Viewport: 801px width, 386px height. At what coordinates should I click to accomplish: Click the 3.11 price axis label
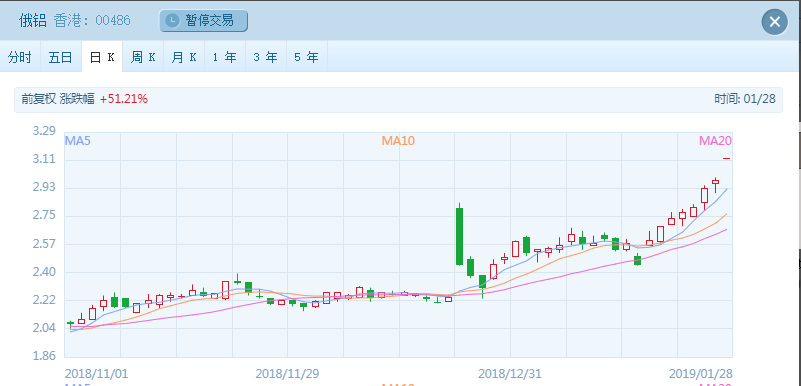pyautogui.click(x=44, y=159)
